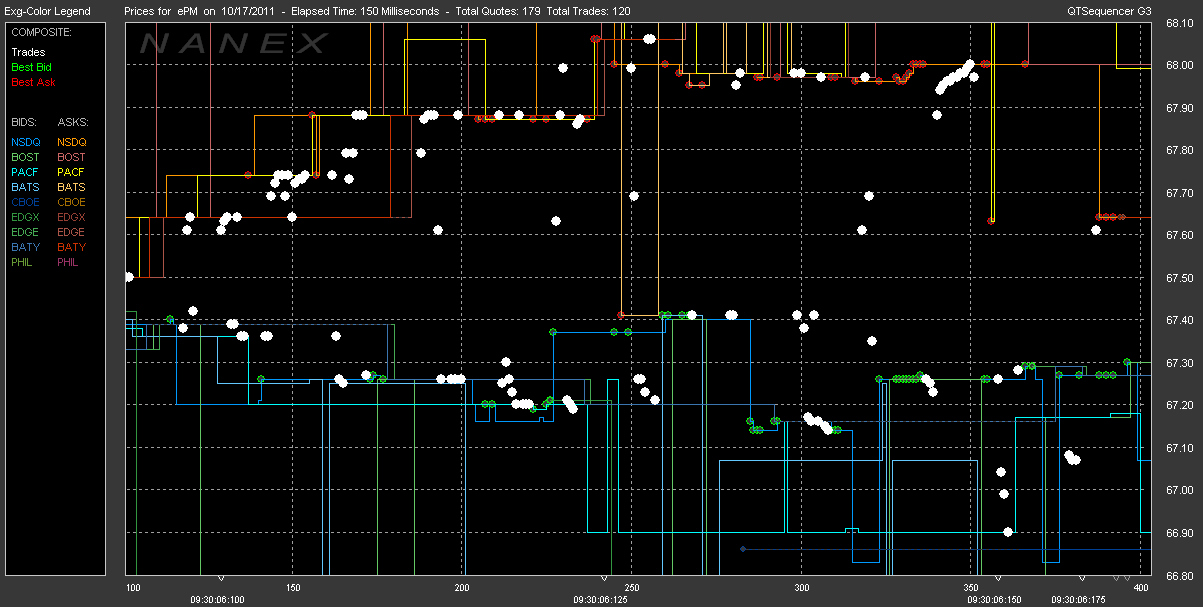Click the time marker triangle above 09:30:06:100
The height and width of the screenshot is (607, 1203).
pos(222,579)
